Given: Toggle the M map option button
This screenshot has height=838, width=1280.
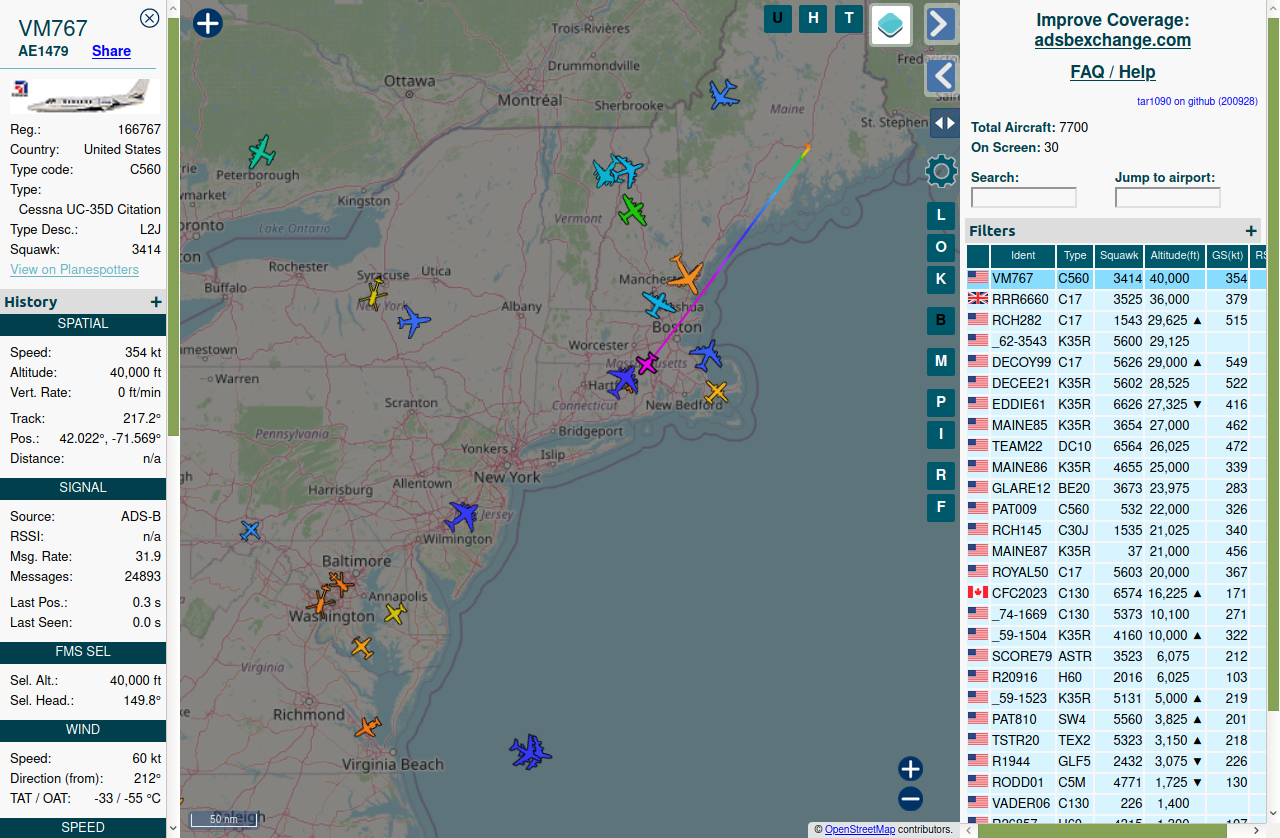Looking at the screenshot, I should (941, 361).
